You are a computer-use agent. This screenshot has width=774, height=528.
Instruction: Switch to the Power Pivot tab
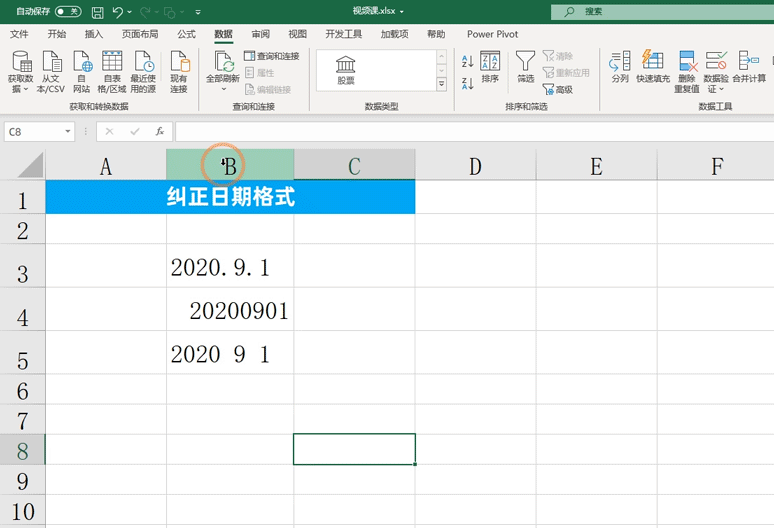click(x=493, y=34)
